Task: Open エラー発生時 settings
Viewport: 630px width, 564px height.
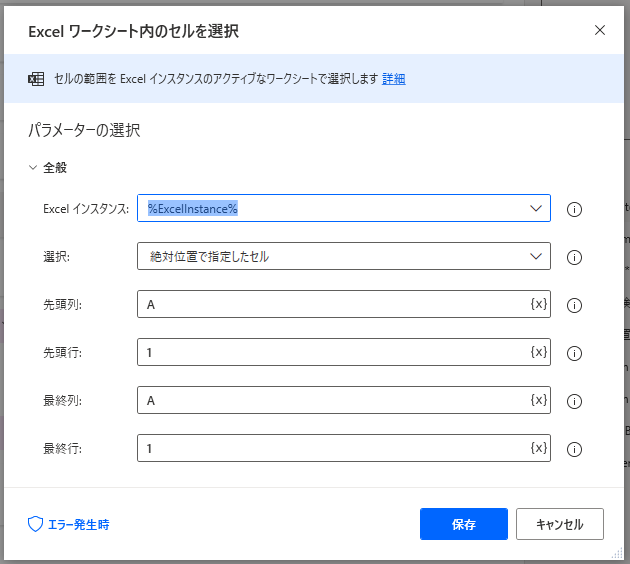Action: click(69, 524)
